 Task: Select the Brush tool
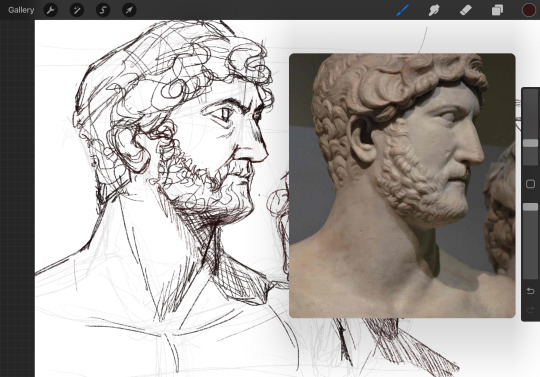coord(403,10)
